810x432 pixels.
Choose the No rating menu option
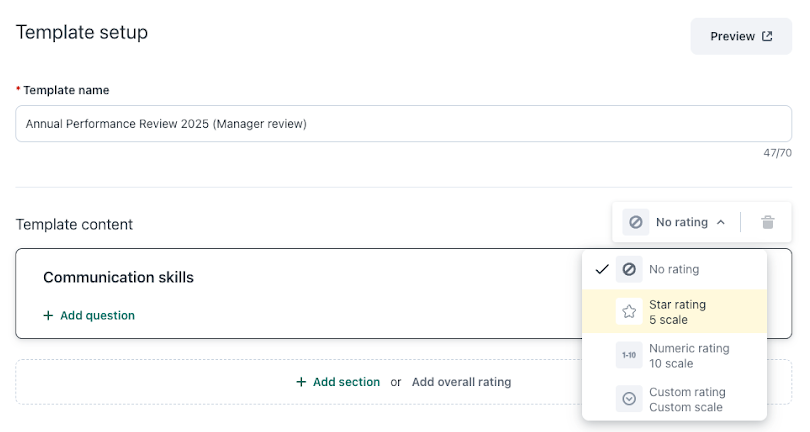674,269
